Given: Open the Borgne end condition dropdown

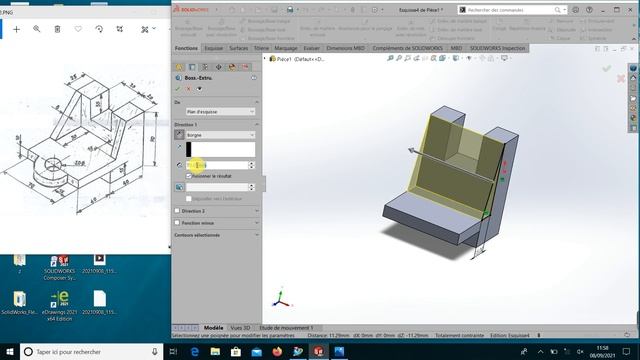Looking at the screenshot, I should [220, 135].
